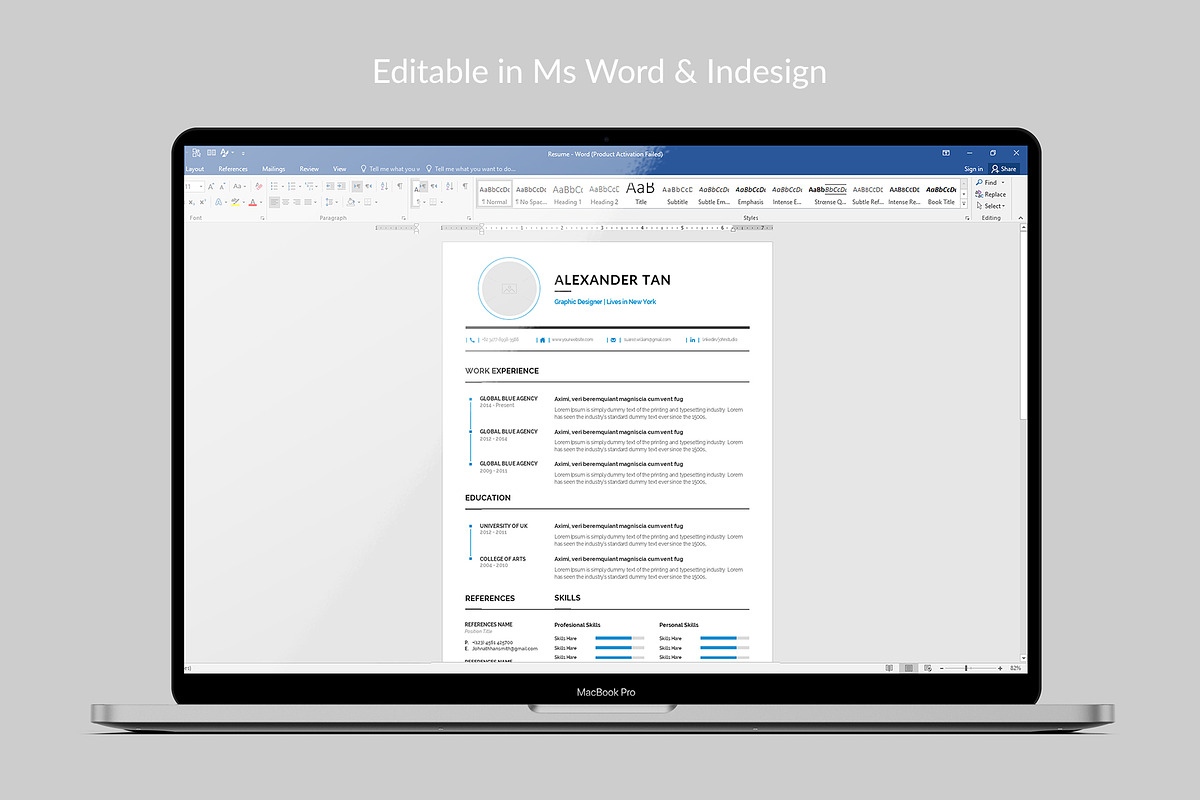Click the Sign in link
1200x800 pixels.
974,169
